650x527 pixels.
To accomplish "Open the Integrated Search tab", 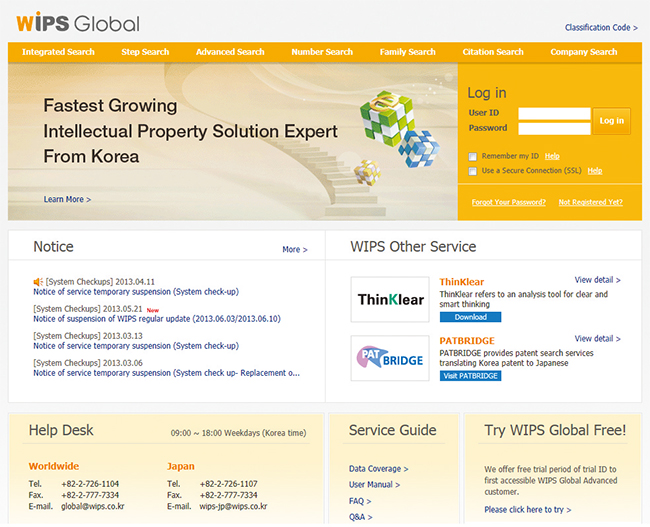I will (58, 52).
